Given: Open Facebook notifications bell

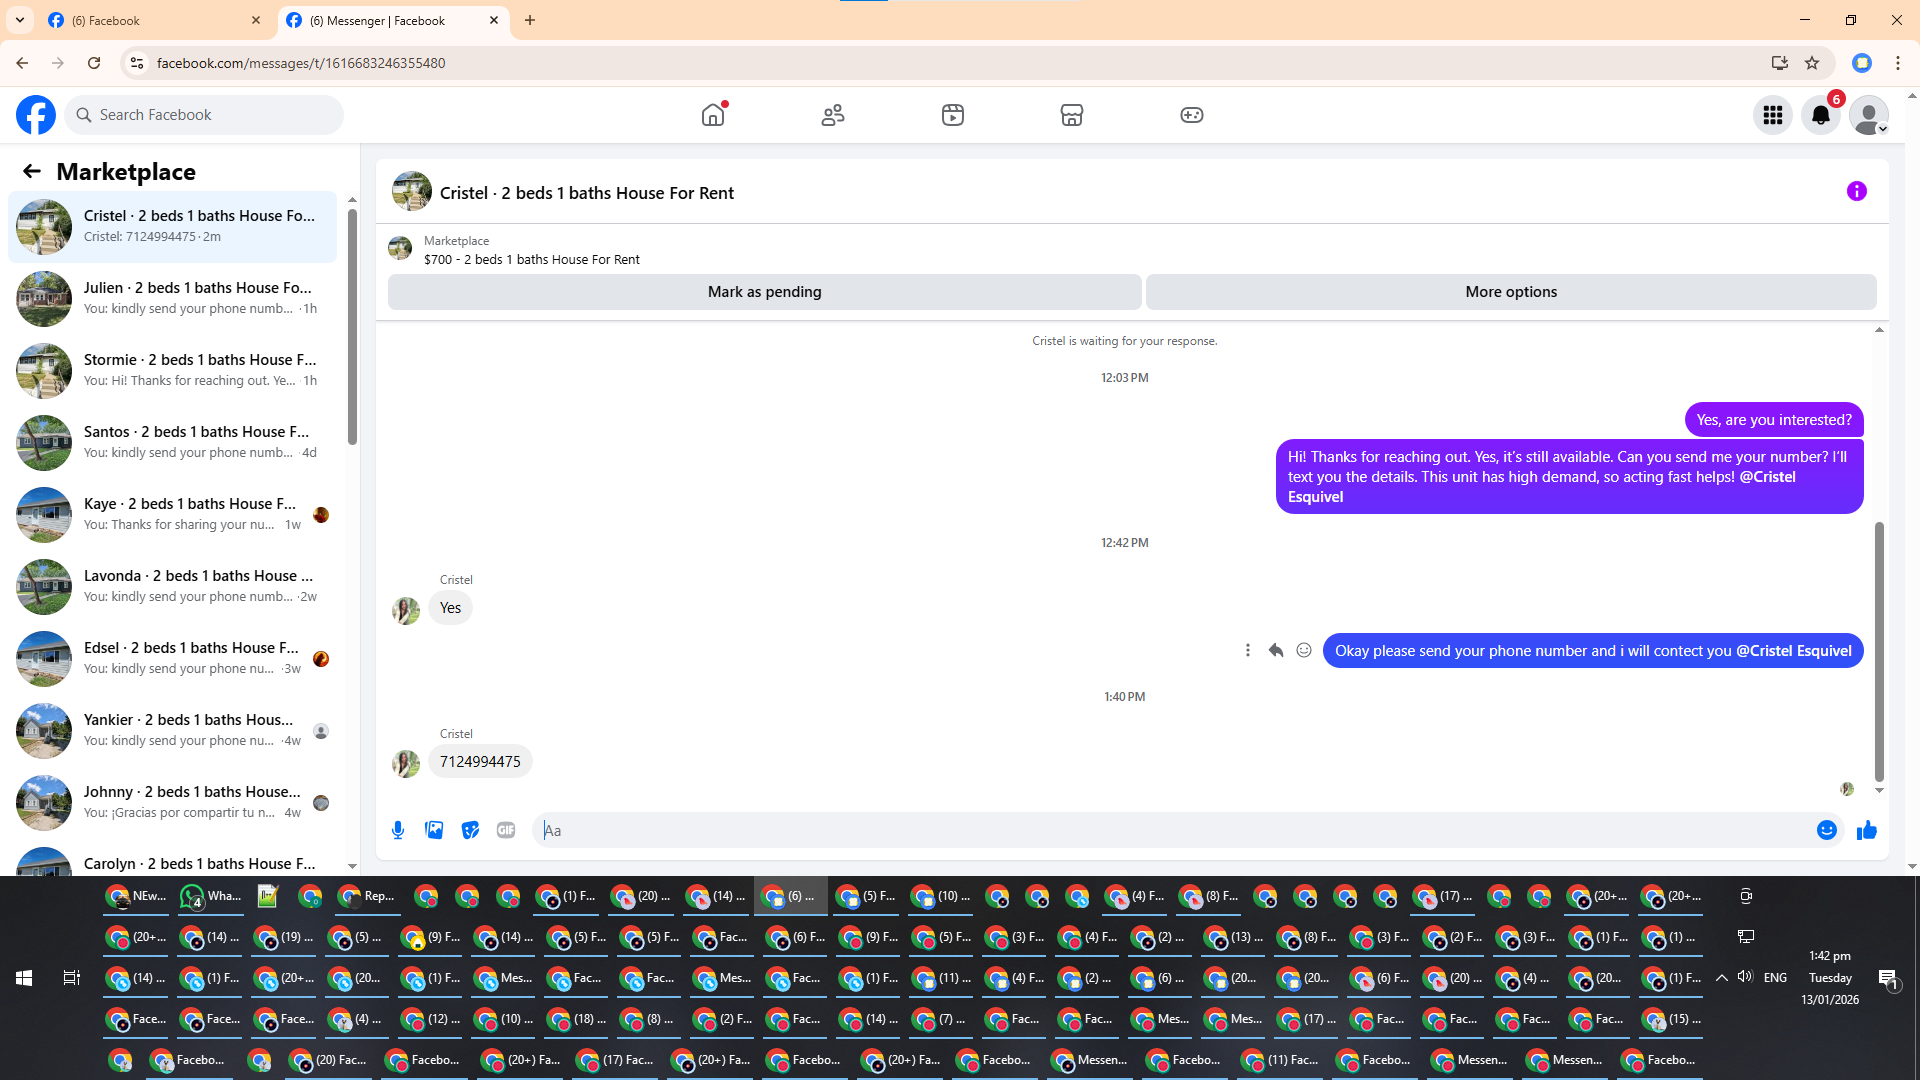Looking at the screenshot, I should click(1820, 115).
